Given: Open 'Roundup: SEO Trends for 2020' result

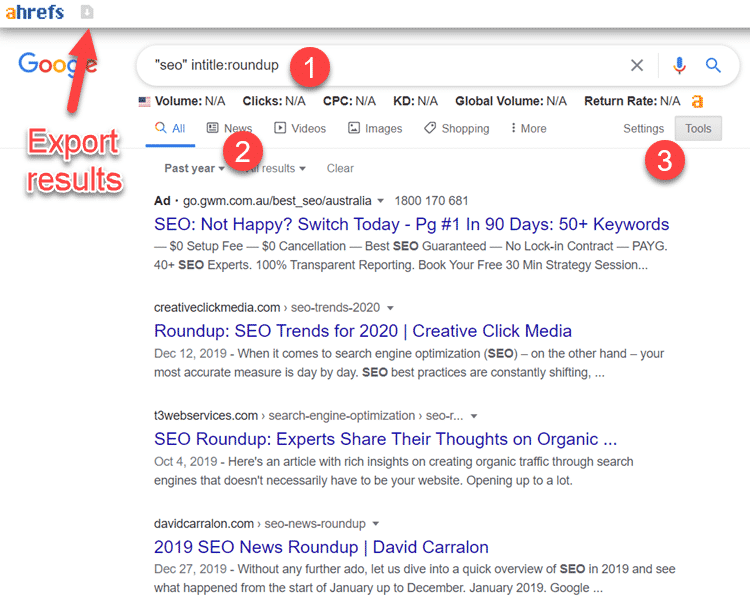Looking at the screenshot, I should pos(363,331).
